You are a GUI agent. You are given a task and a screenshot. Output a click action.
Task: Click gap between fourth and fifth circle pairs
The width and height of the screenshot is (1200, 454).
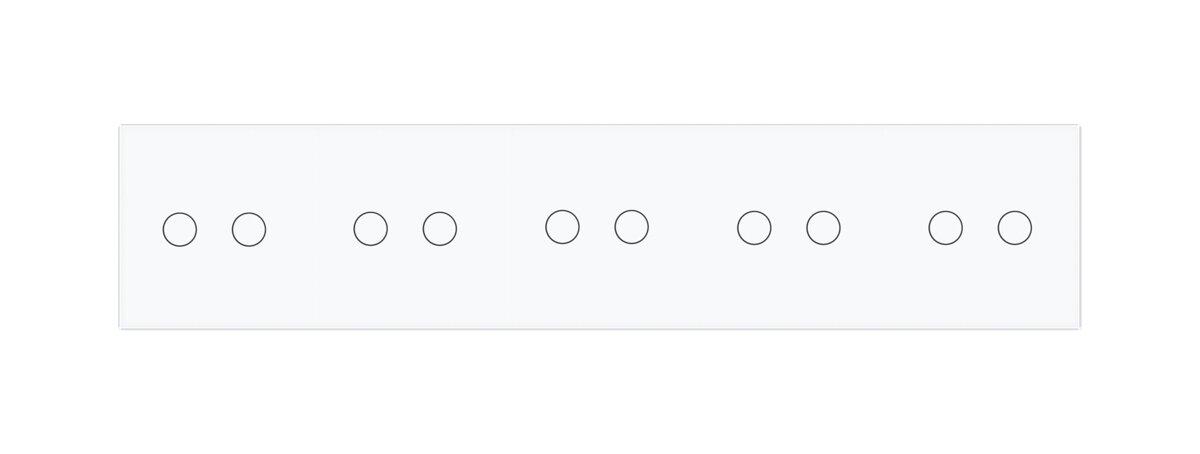click(x=884, y=228)
